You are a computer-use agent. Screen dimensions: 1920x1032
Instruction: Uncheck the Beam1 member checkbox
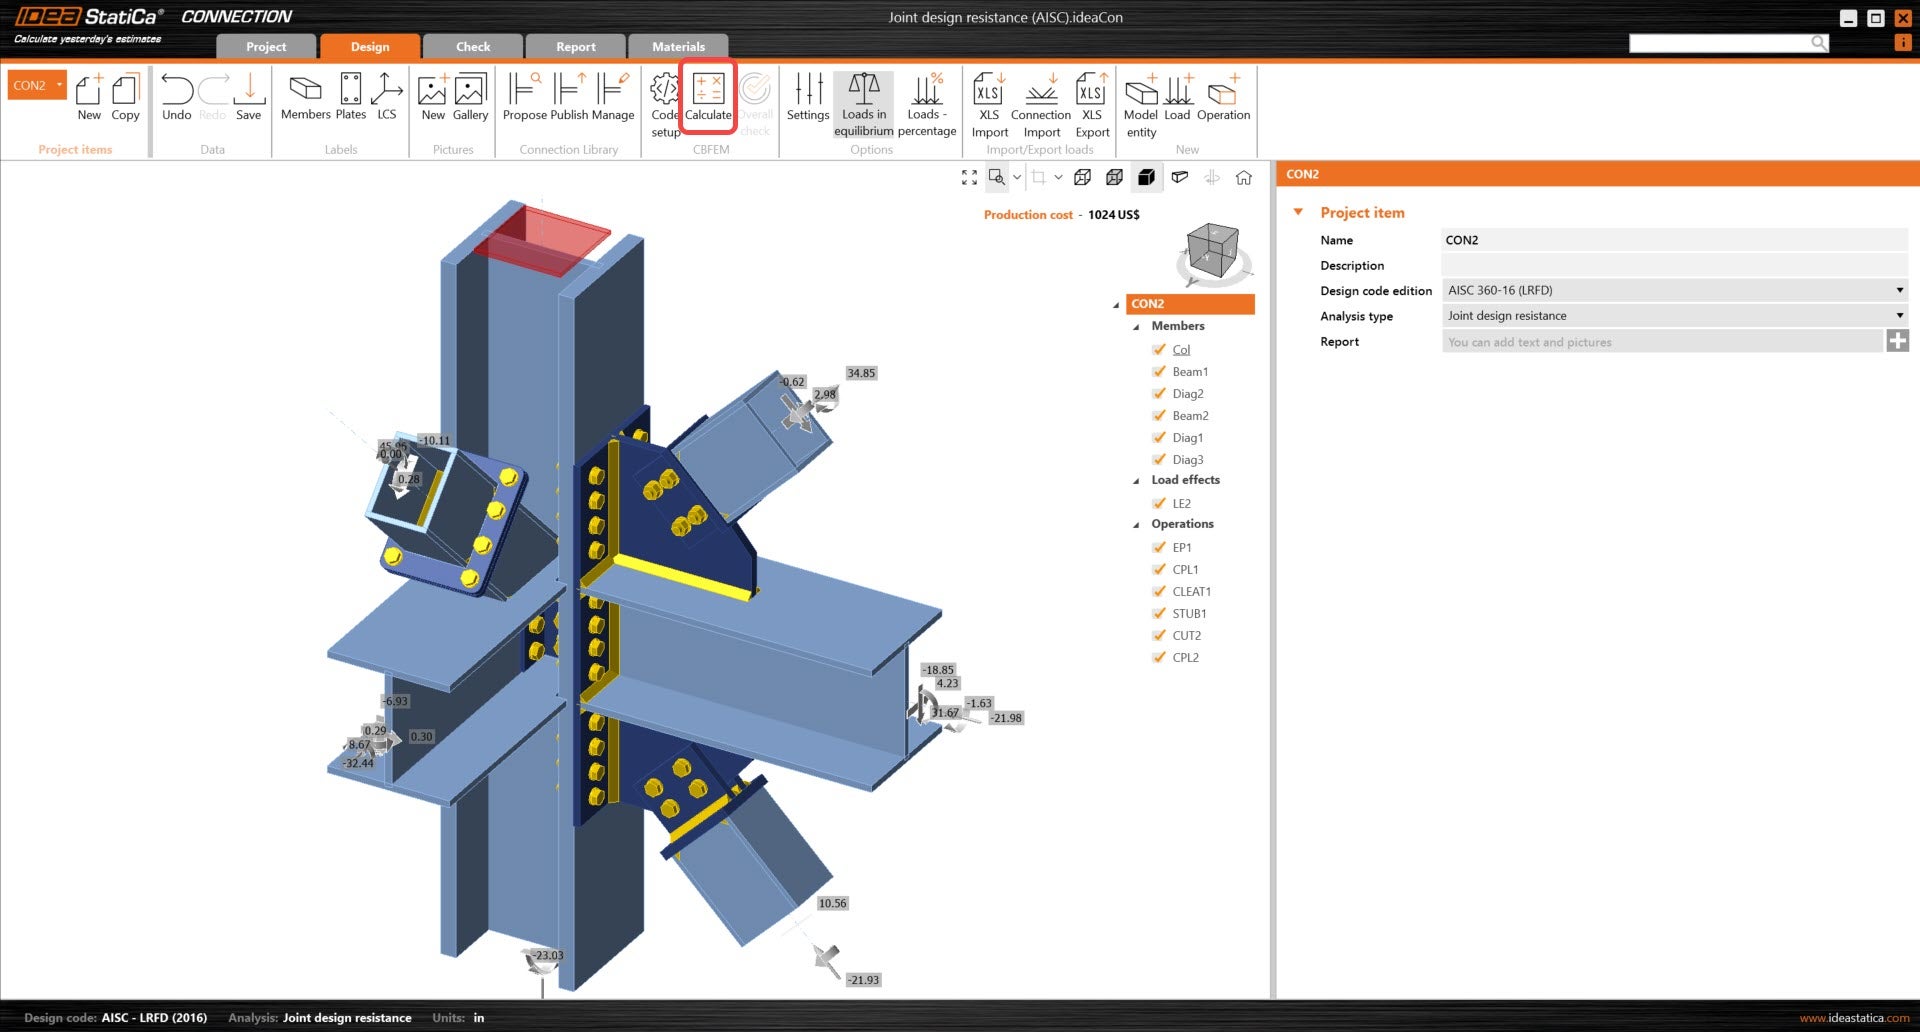click(1159, 371)
